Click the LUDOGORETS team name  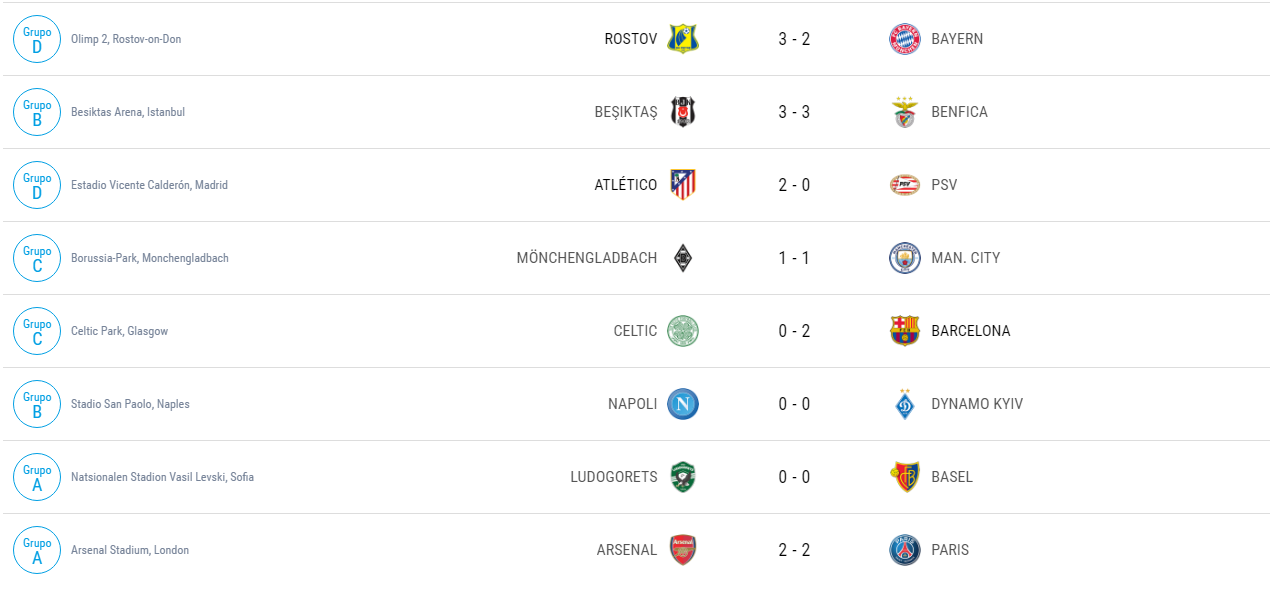click(614, 477)
